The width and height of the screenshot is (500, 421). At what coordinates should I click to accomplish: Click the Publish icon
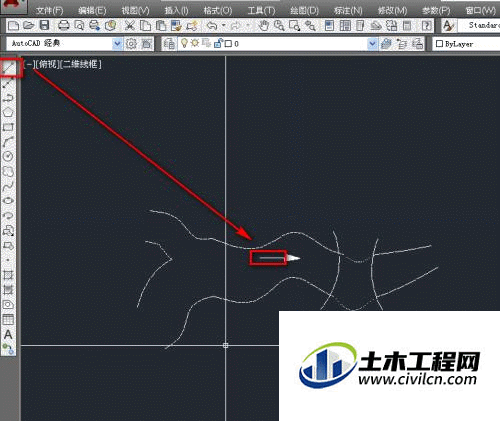pyautogui.click(x=95, y=25)
